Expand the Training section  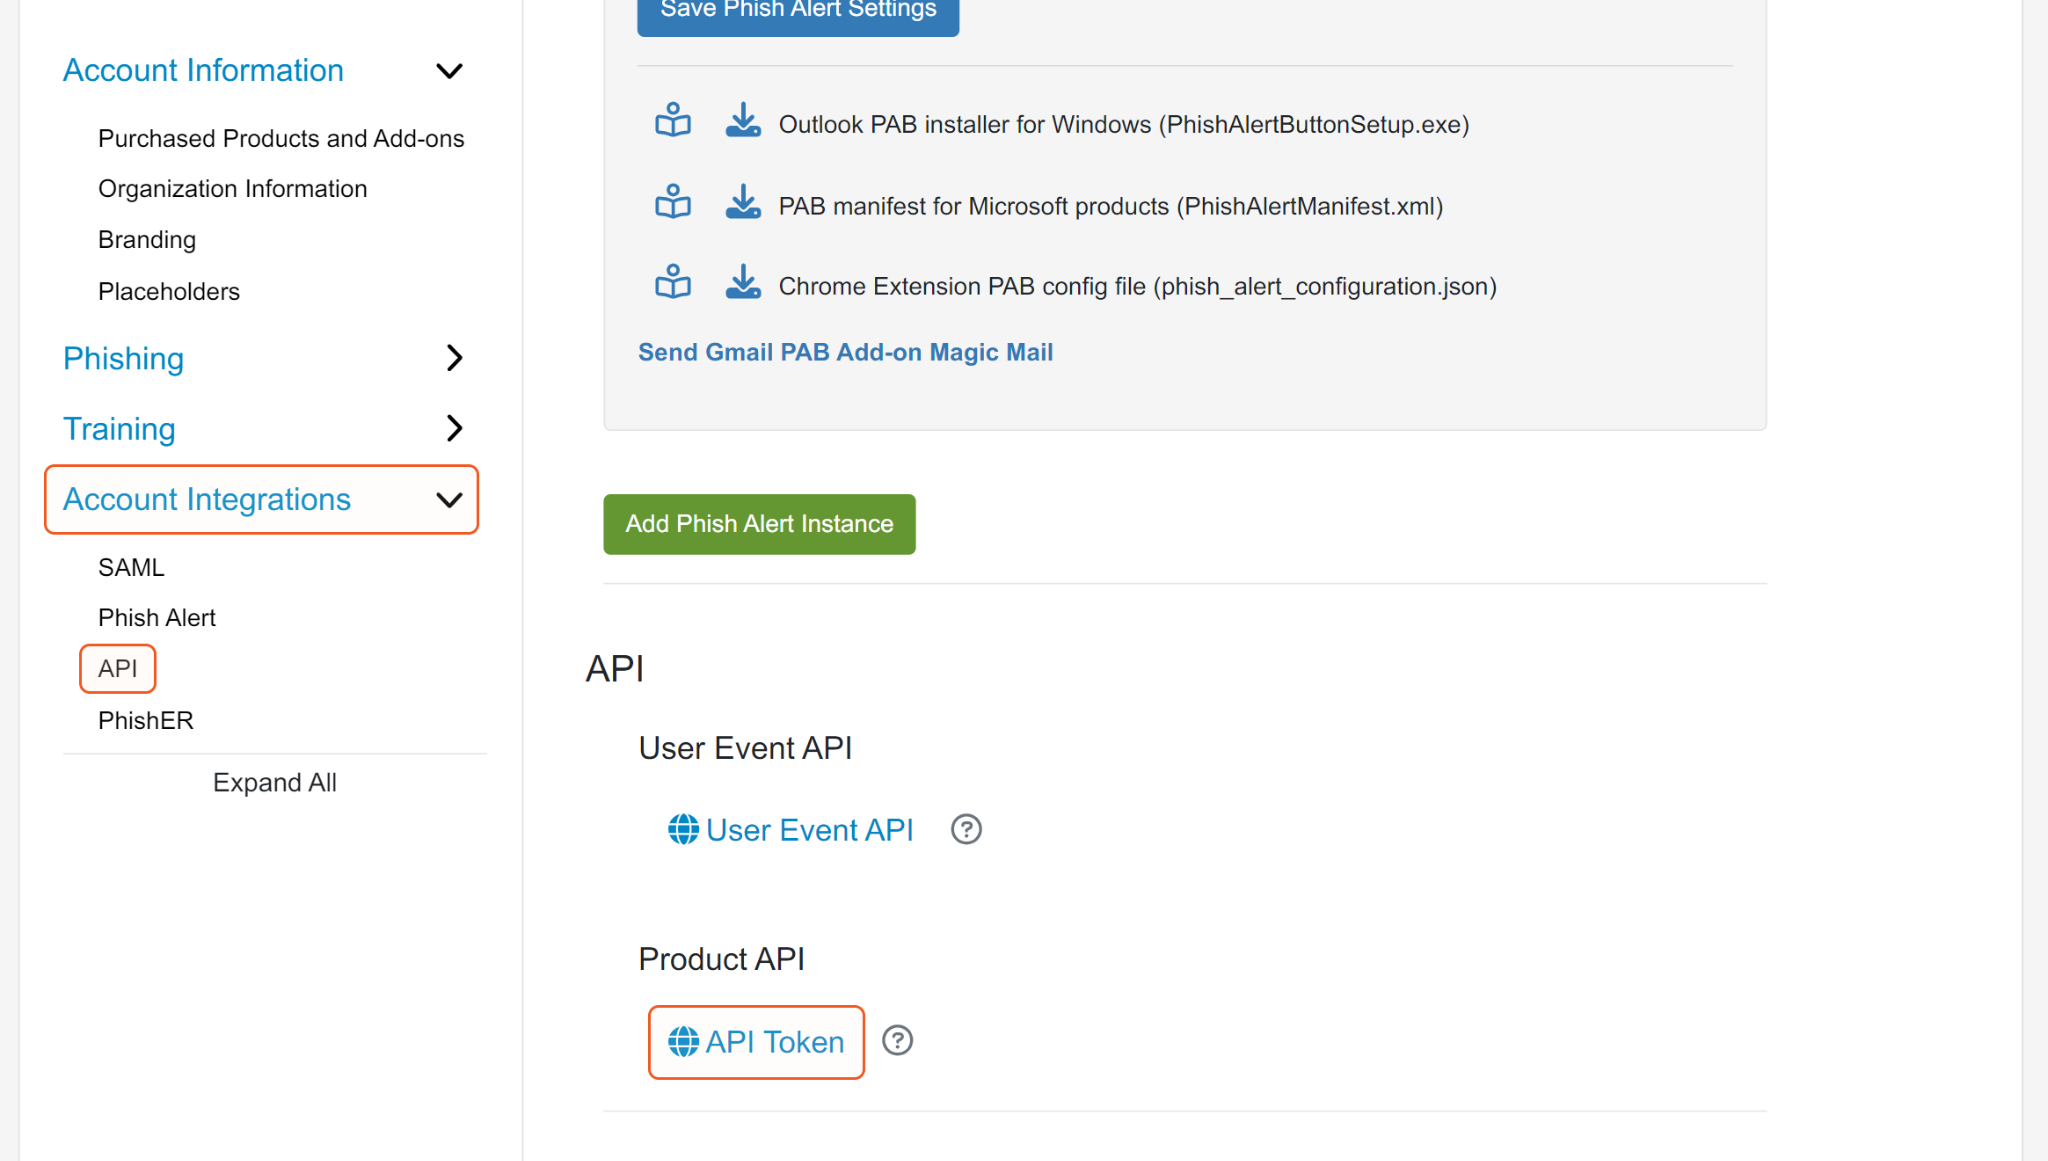point(454,428)
